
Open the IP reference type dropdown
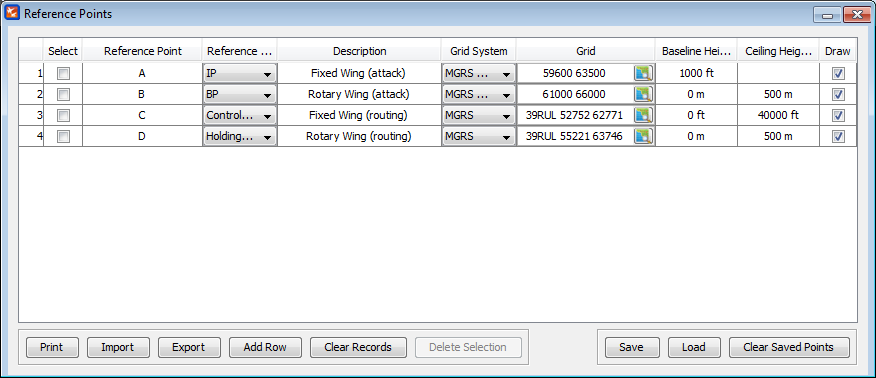click(x=240, y=73)
